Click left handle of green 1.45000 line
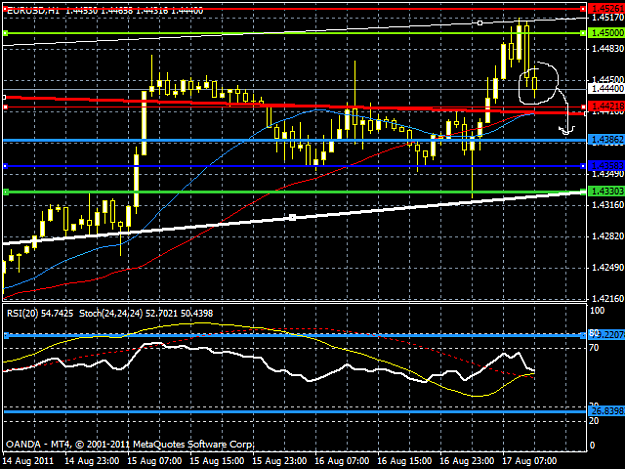This screenshot has width=625, height=469. click(x=6, y=33)
